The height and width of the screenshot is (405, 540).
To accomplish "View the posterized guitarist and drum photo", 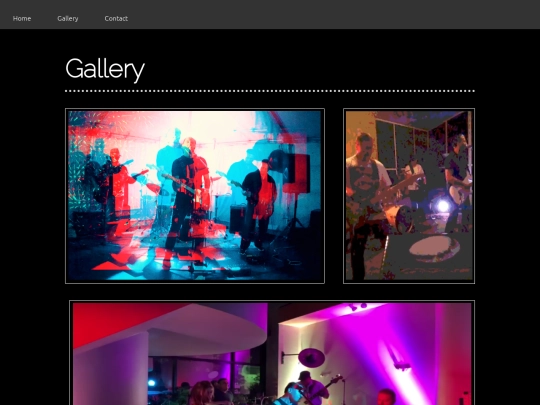I will click(409, 196).
